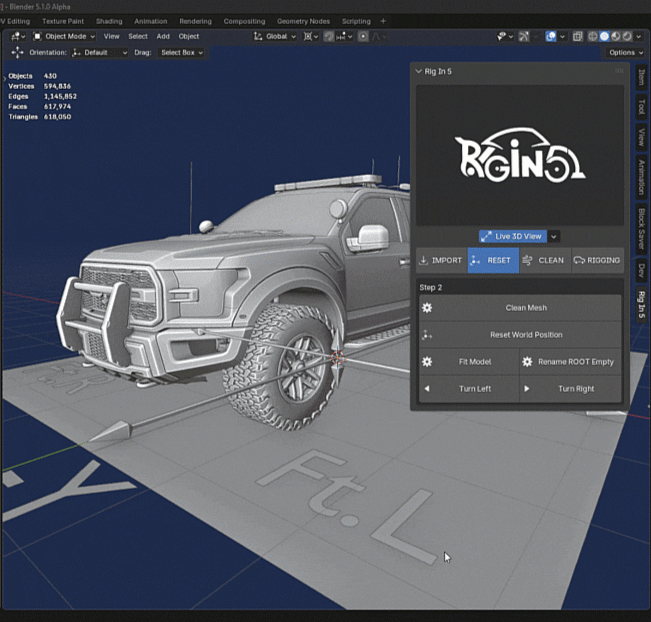Open the View sidebar tab
Image resolution: width=651 pixels, height=622 pixels.
pyautogui.click(x=641, y=137)
